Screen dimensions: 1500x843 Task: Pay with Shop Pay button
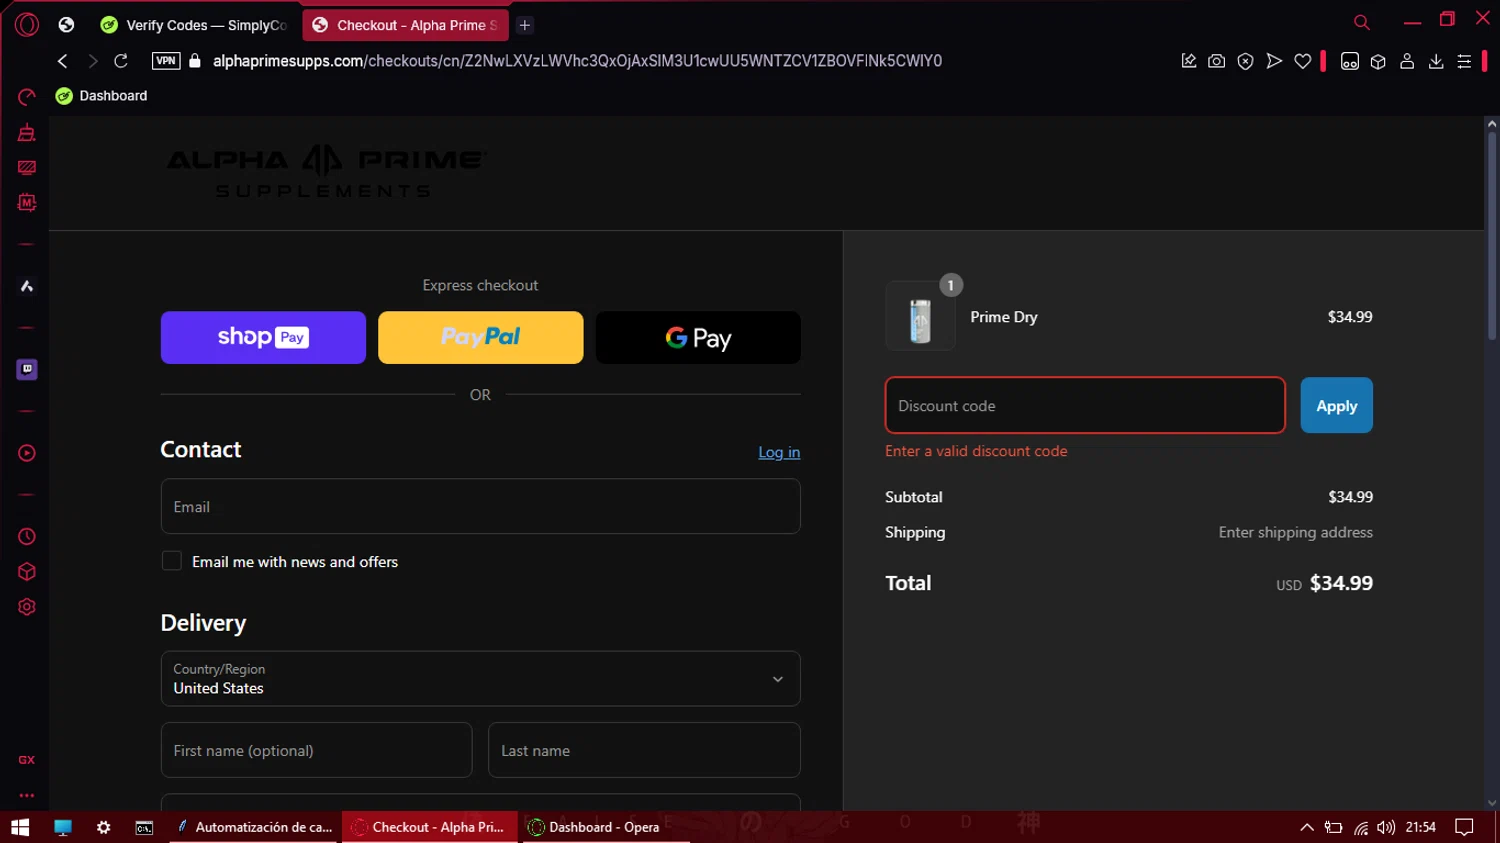263,337
